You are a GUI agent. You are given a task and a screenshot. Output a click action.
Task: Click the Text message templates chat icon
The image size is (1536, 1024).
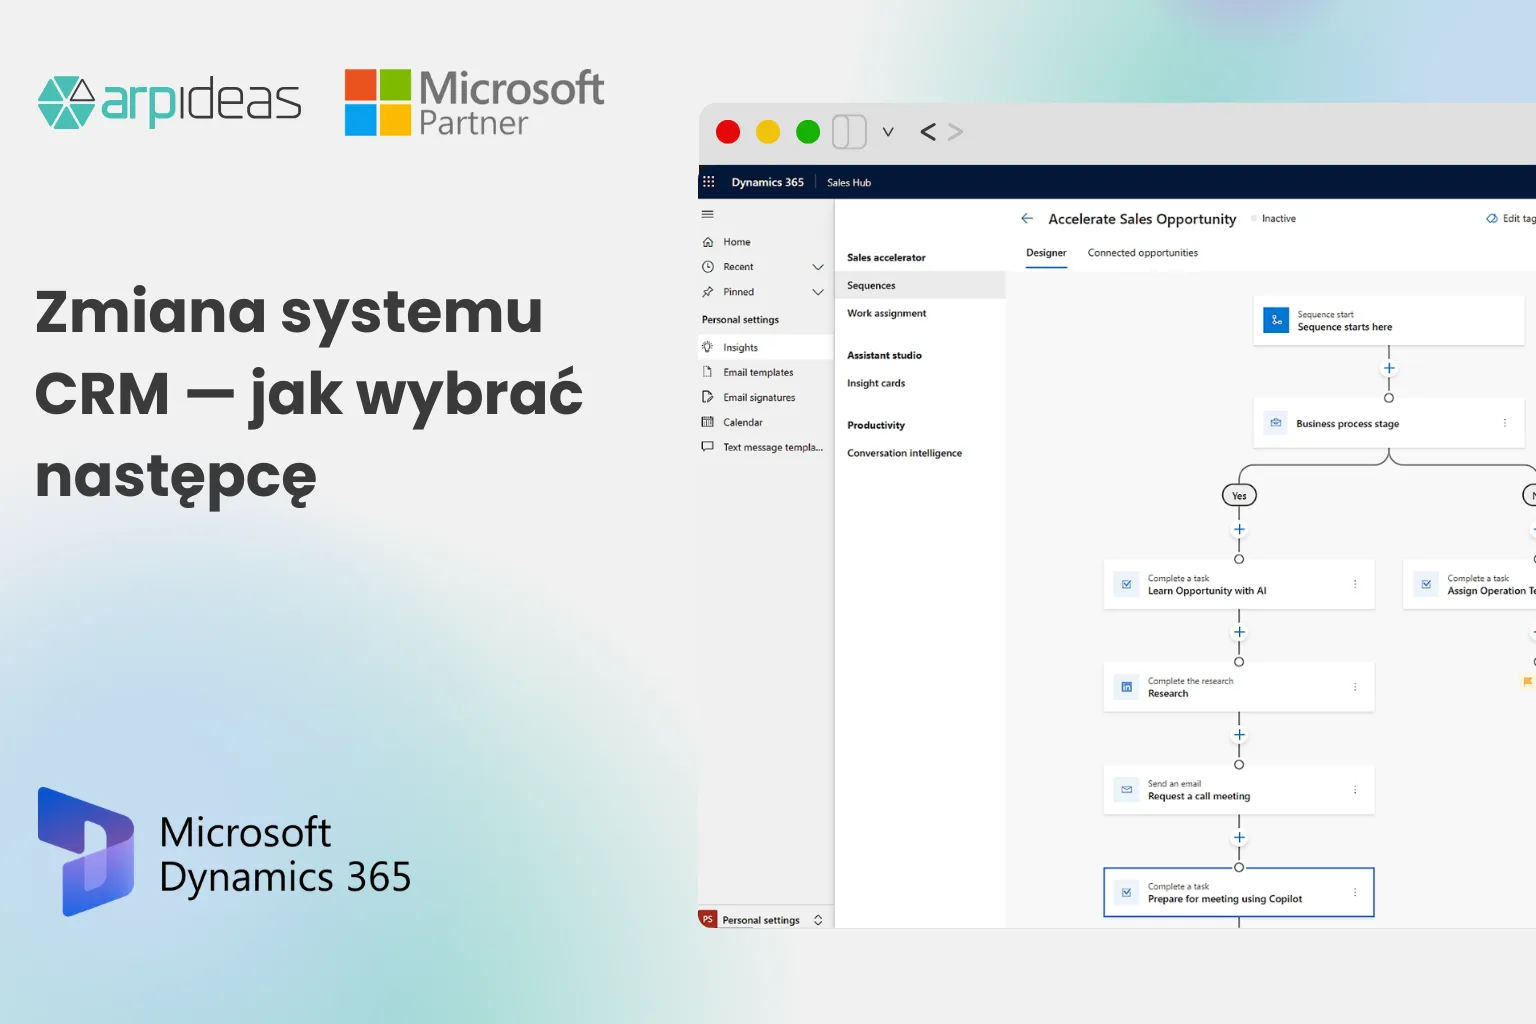point(708,447)
